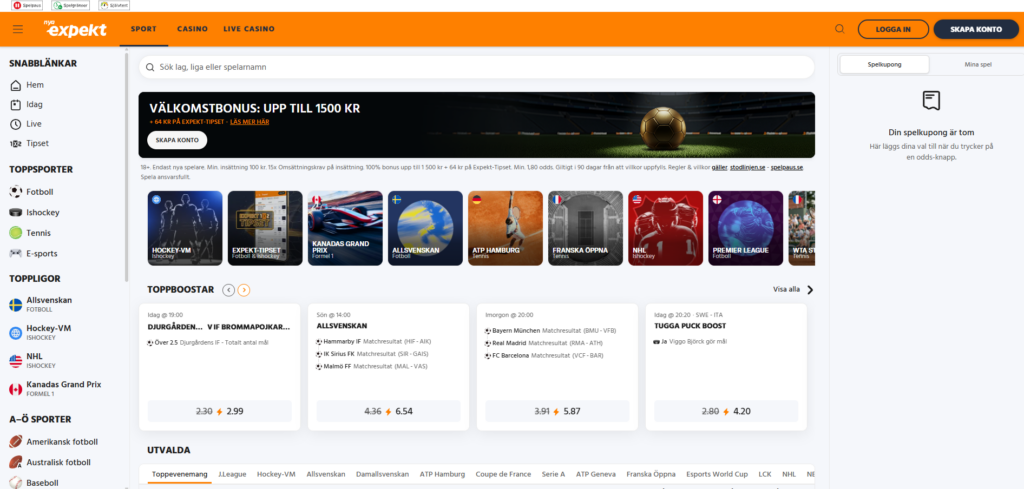Open the ATP Hamburg promo card
Viewport: 1024px width, 489px height.
(505, 228)
